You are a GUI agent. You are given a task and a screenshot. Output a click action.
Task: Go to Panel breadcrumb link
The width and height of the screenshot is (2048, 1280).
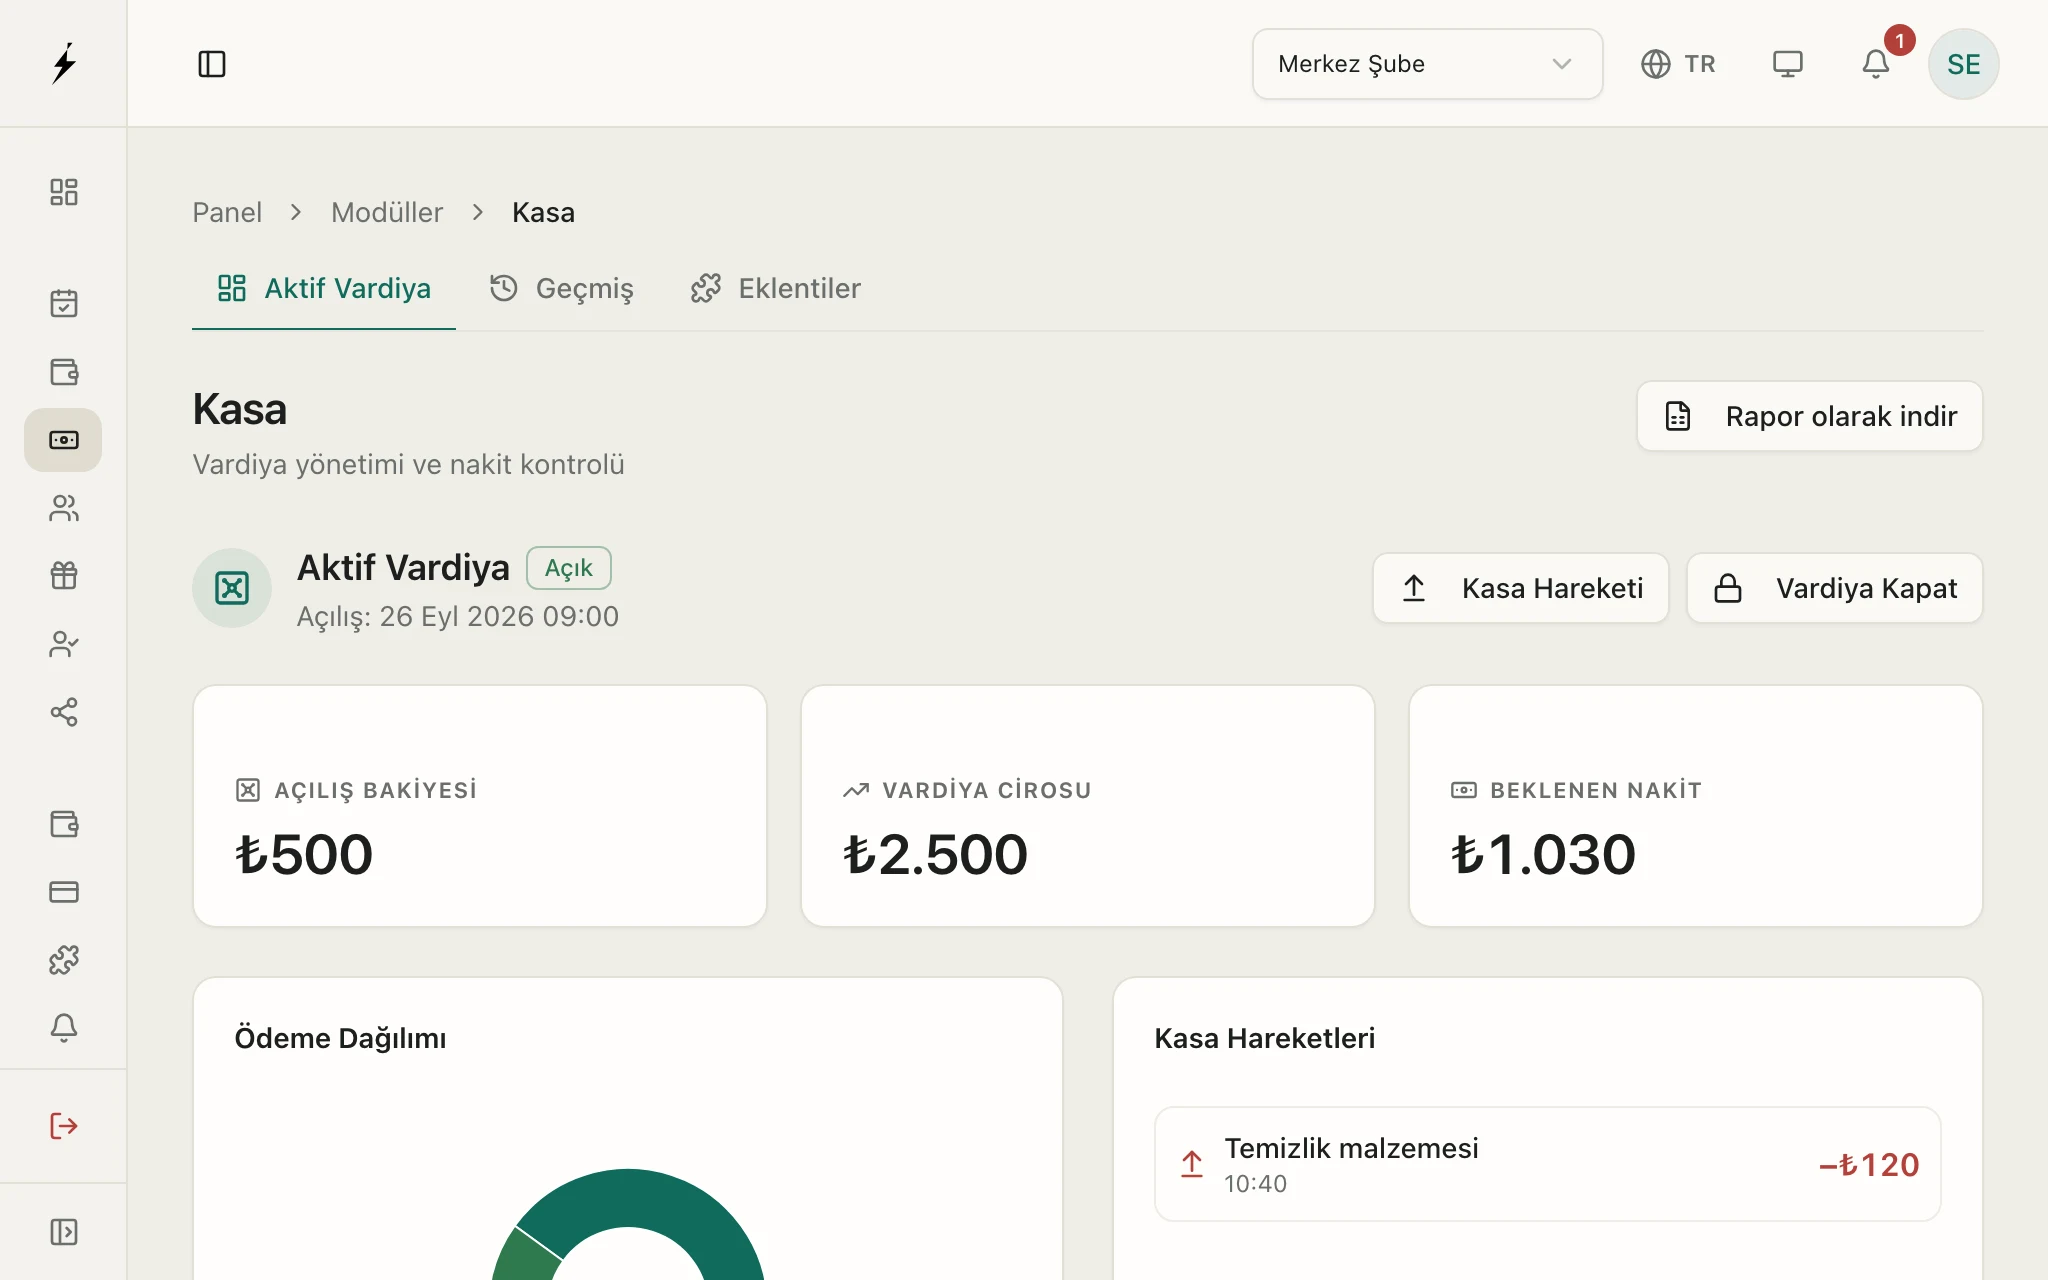click(x=227, y=212)
